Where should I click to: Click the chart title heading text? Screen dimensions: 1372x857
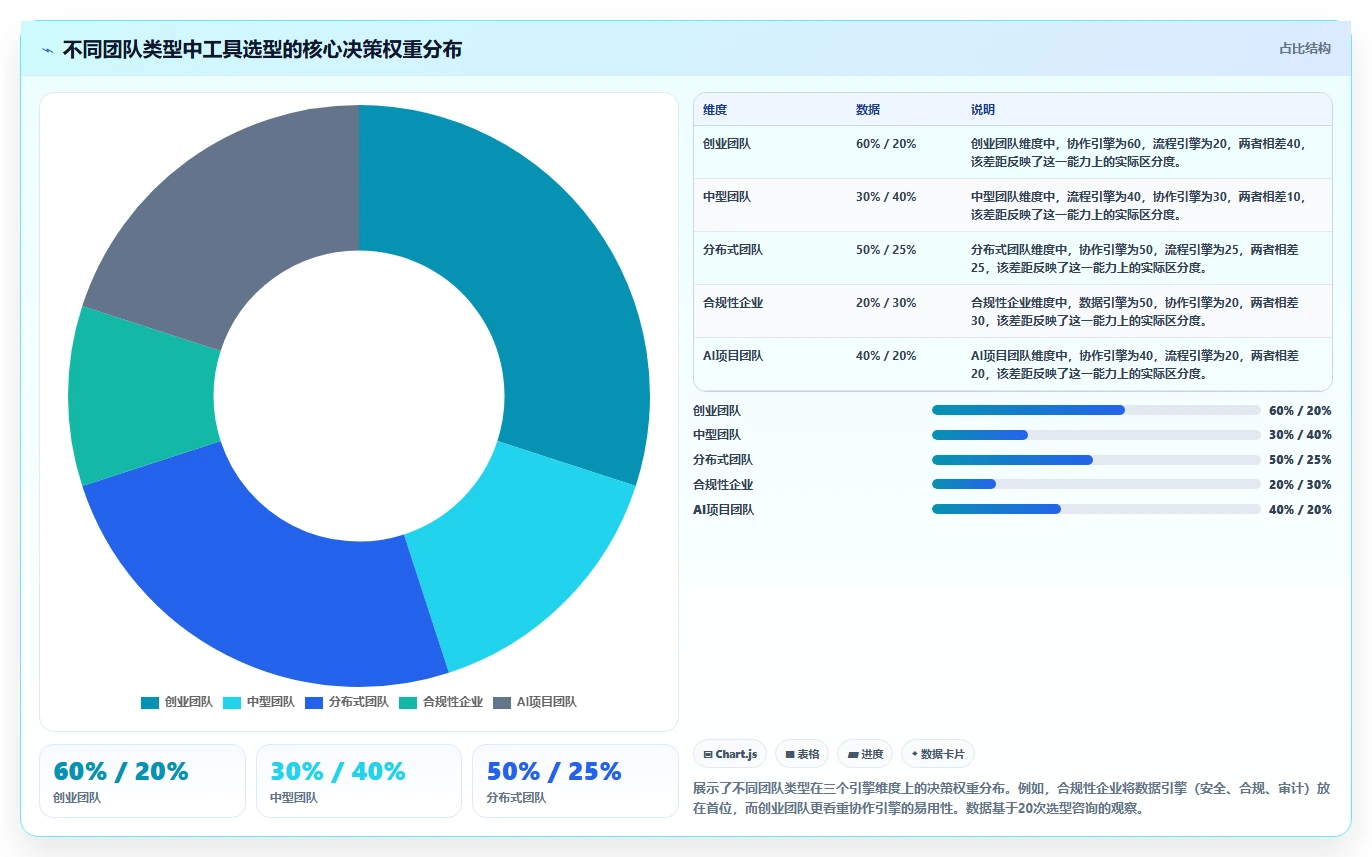point(262,49)
